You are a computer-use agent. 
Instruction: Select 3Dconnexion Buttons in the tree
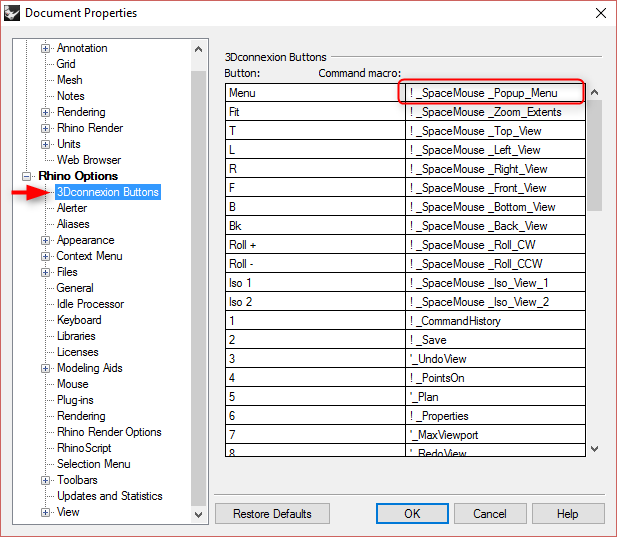pos(108,192)
